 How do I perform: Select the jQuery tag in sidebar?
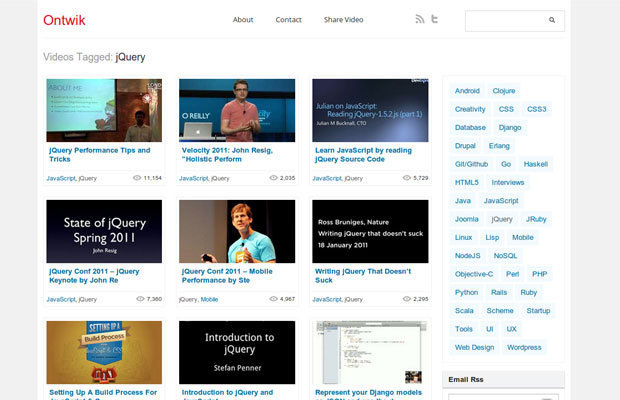pos(502,219)
